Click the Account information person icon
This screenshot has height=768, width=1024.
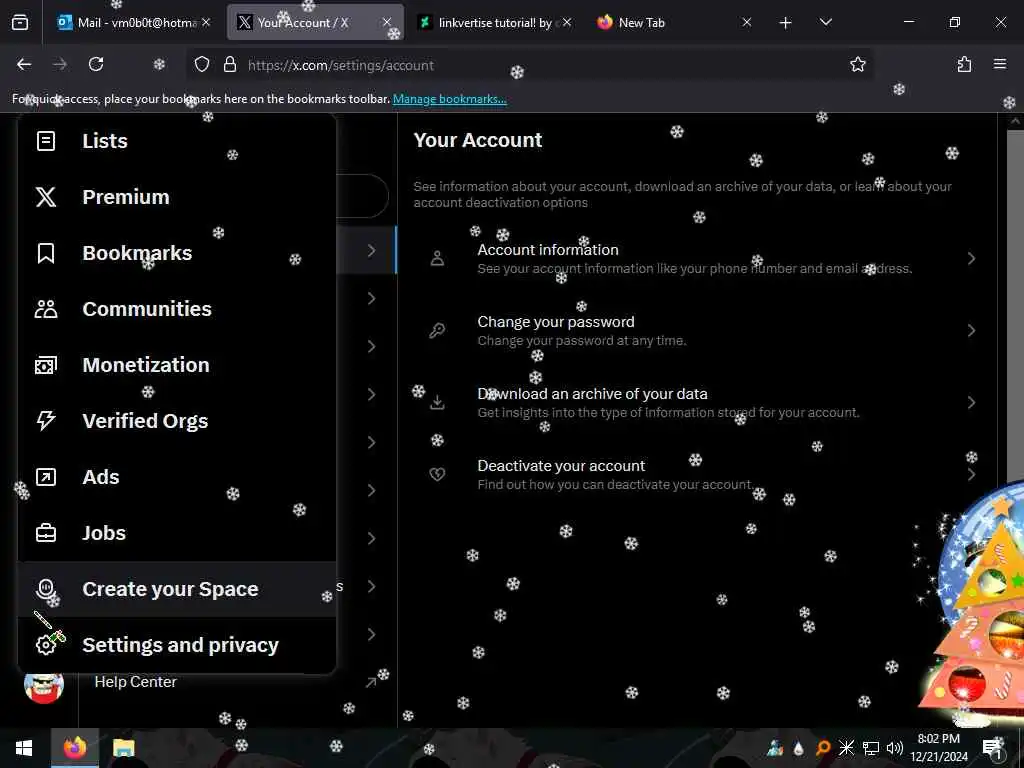pos(438,259)
